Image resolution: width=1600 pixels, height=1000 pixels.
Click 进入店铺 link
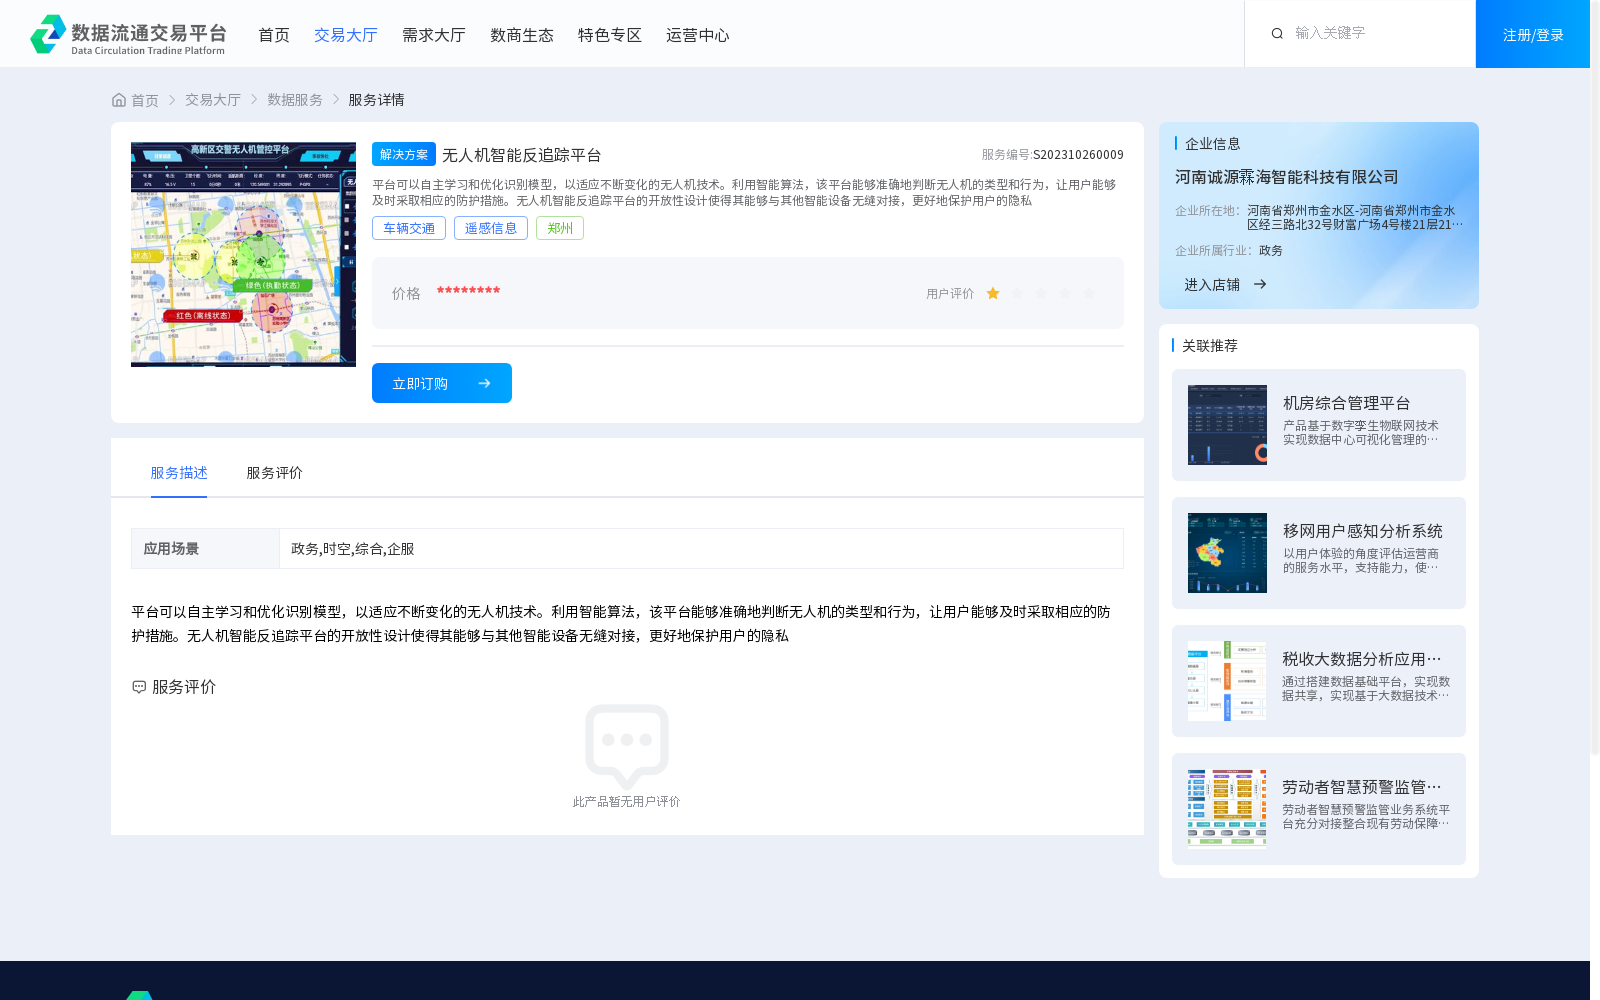click(x=1212, y=285)
